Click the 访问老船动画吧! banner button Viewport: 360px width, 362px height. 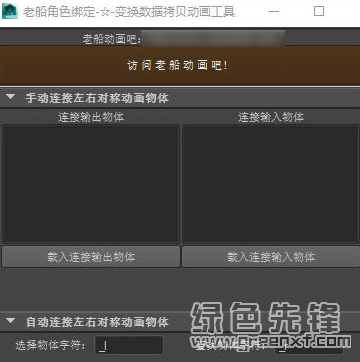coord(180,65)
